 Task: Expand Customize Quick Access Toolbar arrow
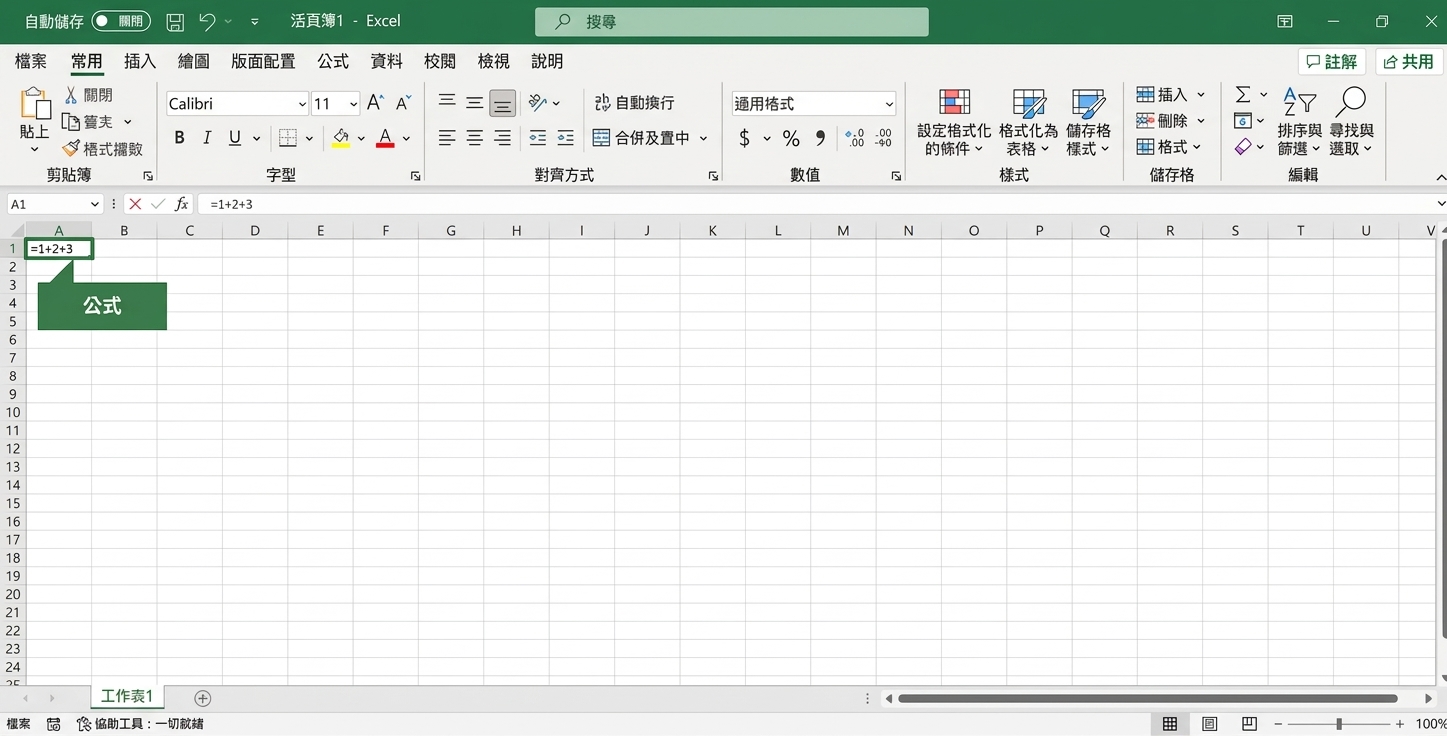coord(254,21)
